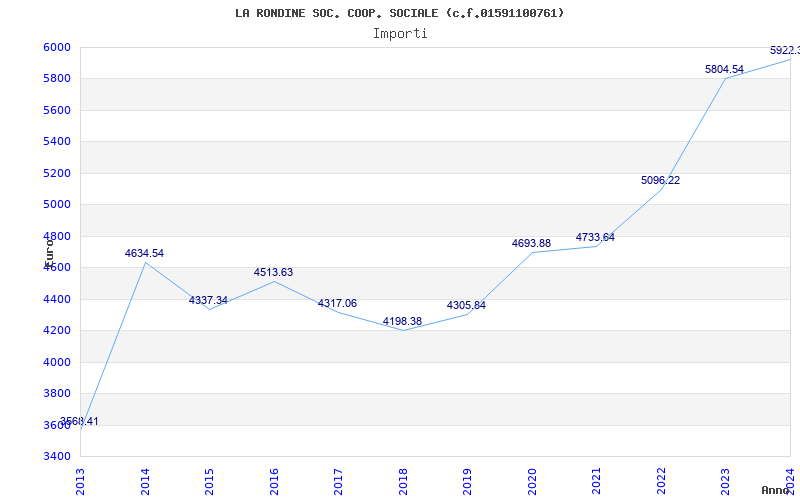Click the 2016 x-axis label

(x=274, y=481)
